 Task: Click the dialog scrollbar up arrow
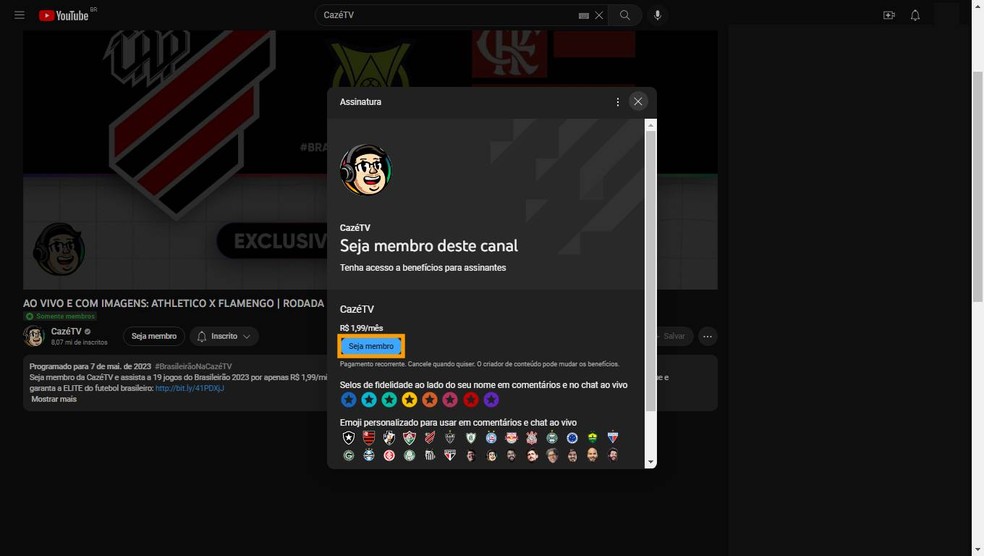651,126
